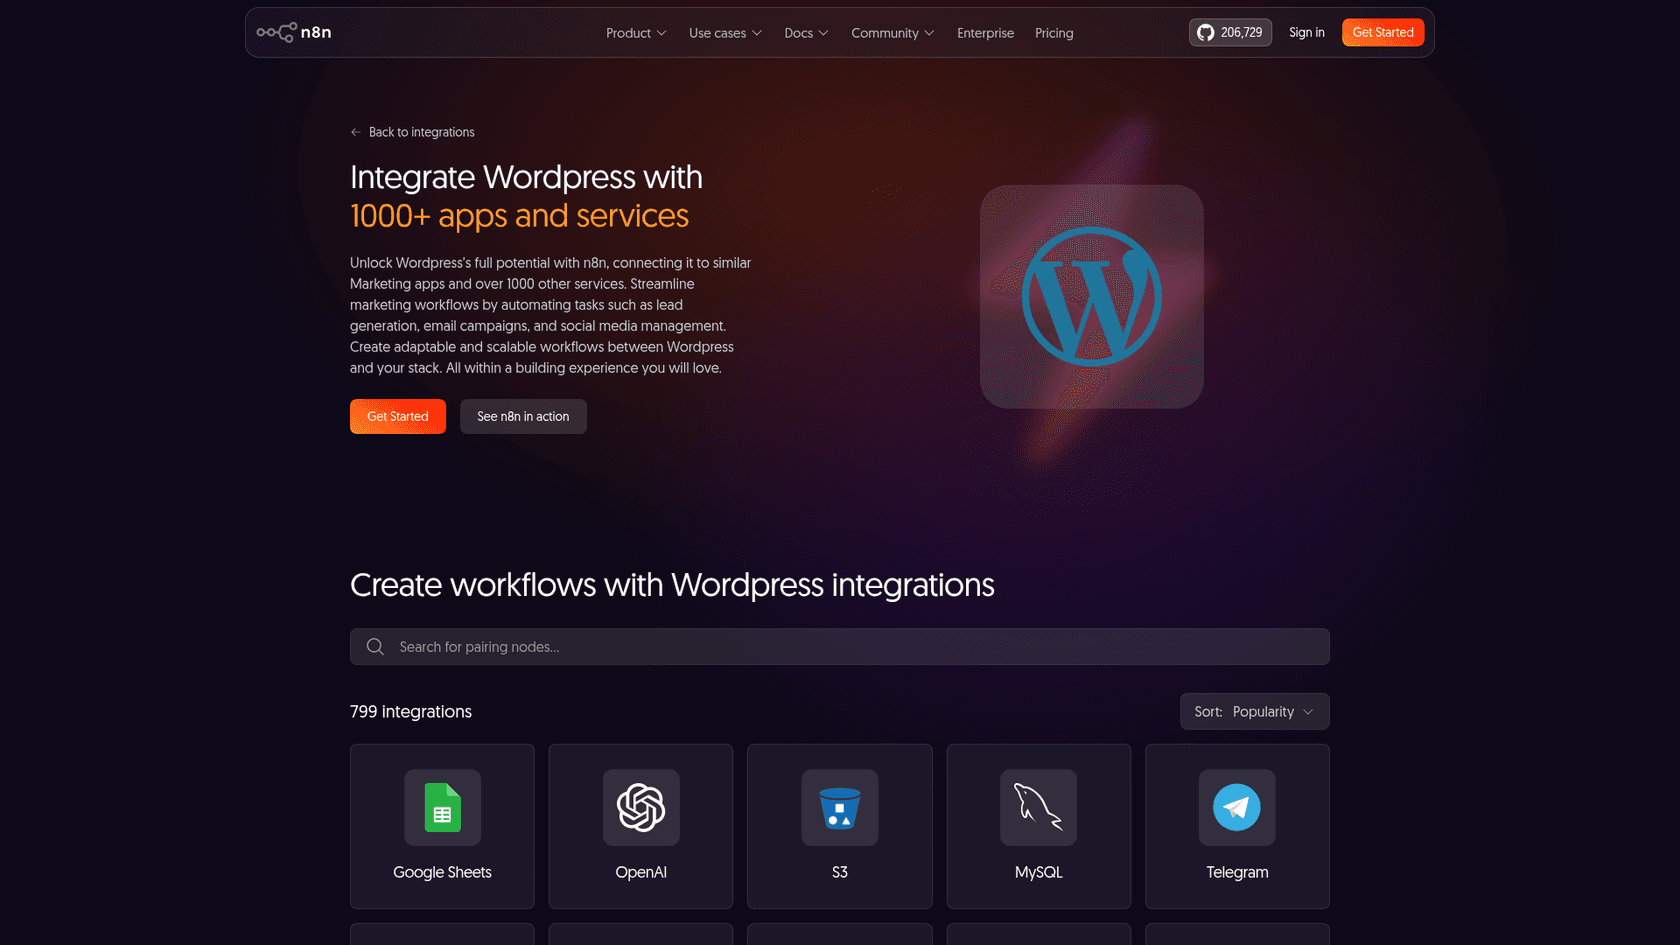
Task: Open the OpenAI integration icon
Action: point(641,807)
